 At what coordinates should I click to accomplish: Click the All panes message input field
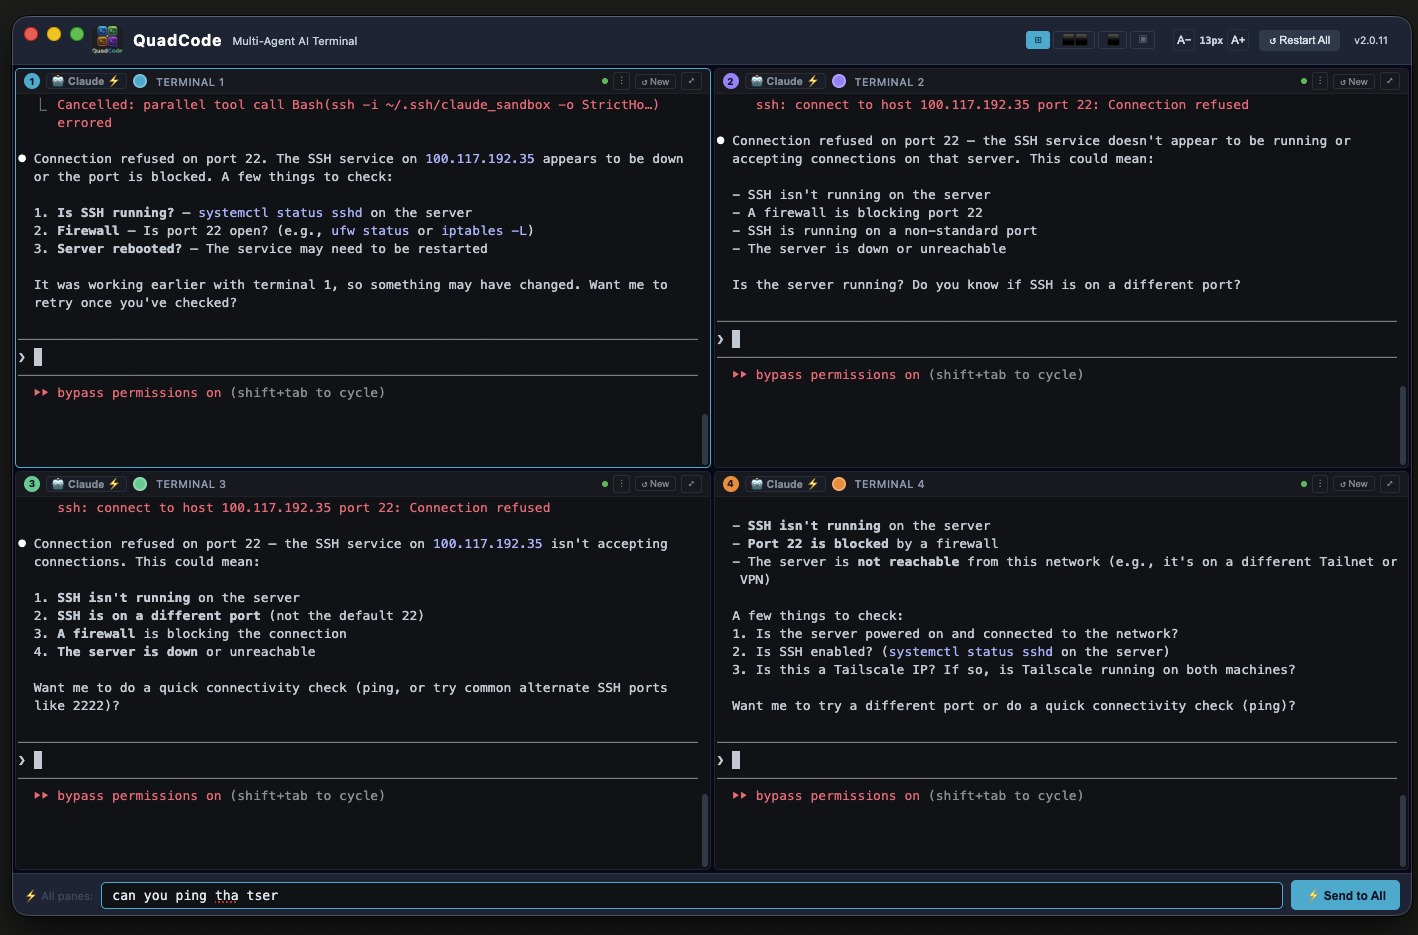click(x=690, y=895)
